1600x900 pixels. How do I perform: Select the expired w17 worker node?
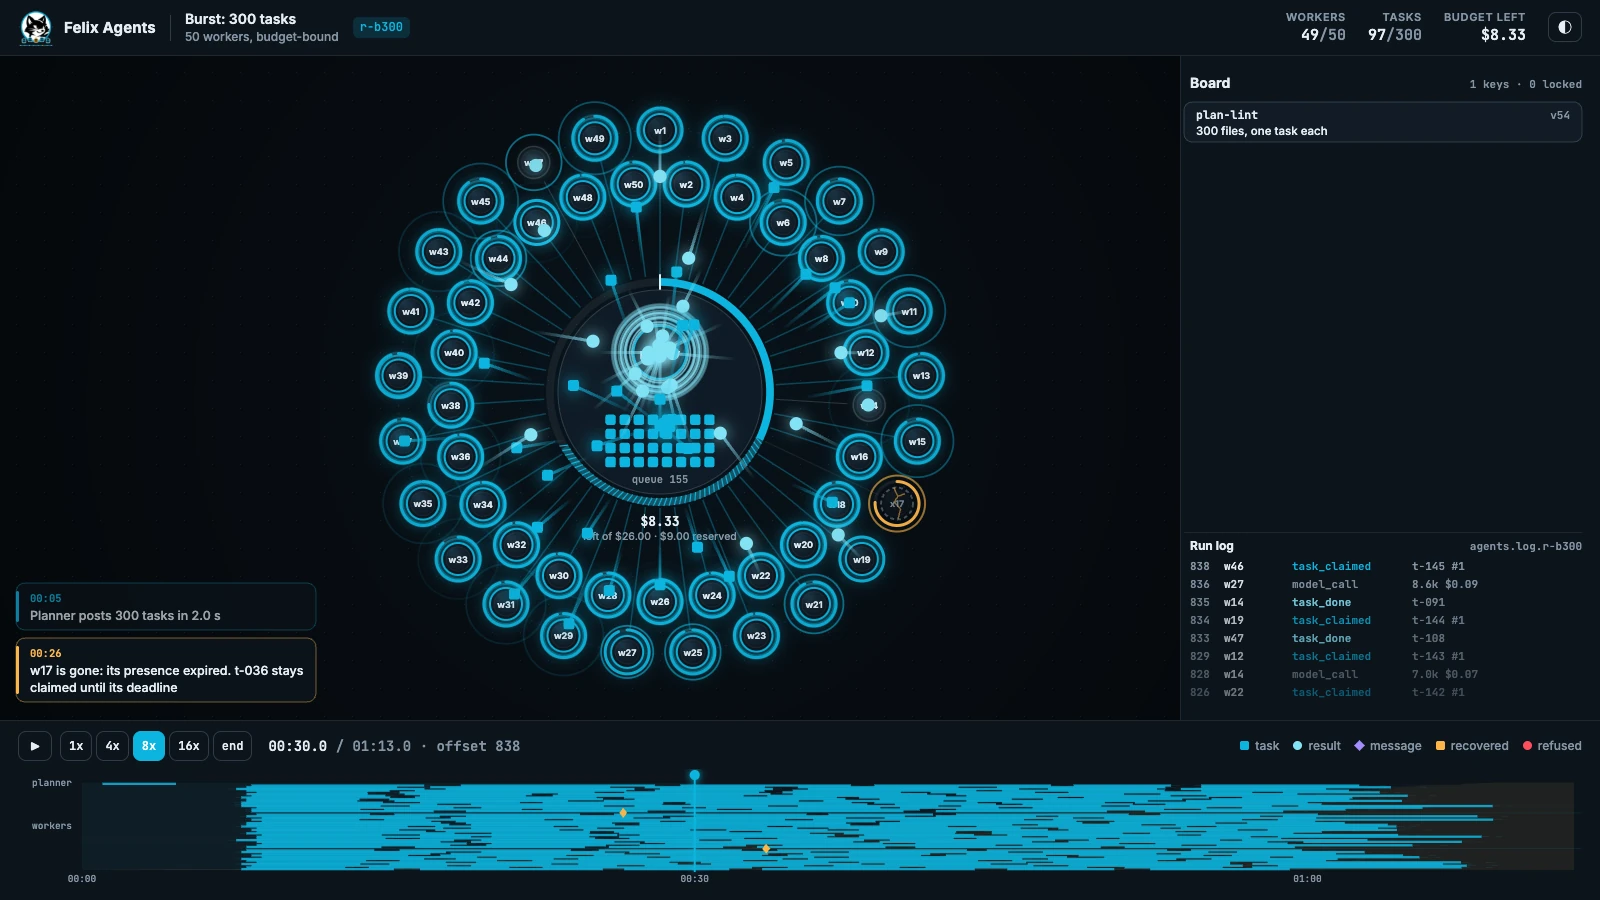(897, 504)
